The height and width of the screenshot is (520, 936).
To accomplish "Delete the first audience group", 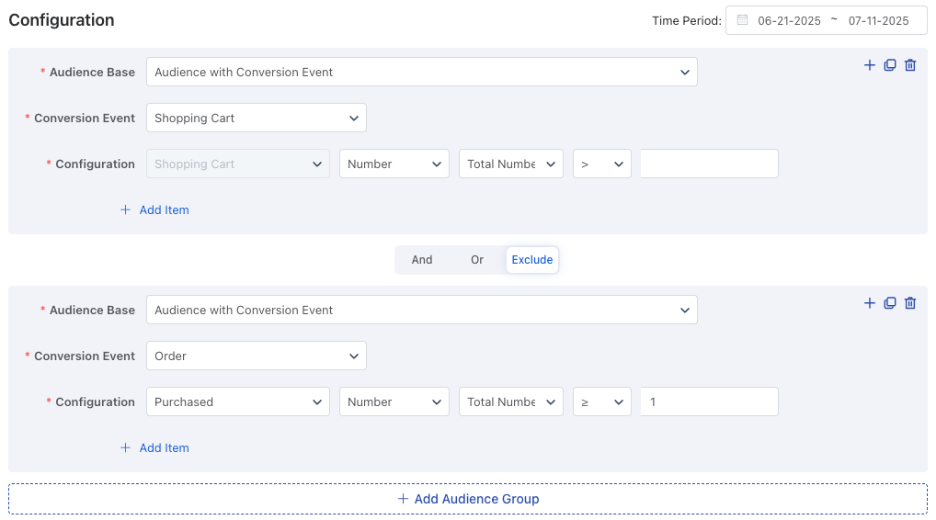I will point(910,65).
